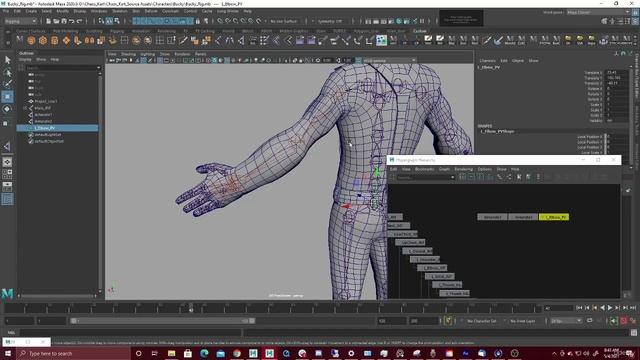Click the range slider bar below the timeline

[x=162, y=321]
